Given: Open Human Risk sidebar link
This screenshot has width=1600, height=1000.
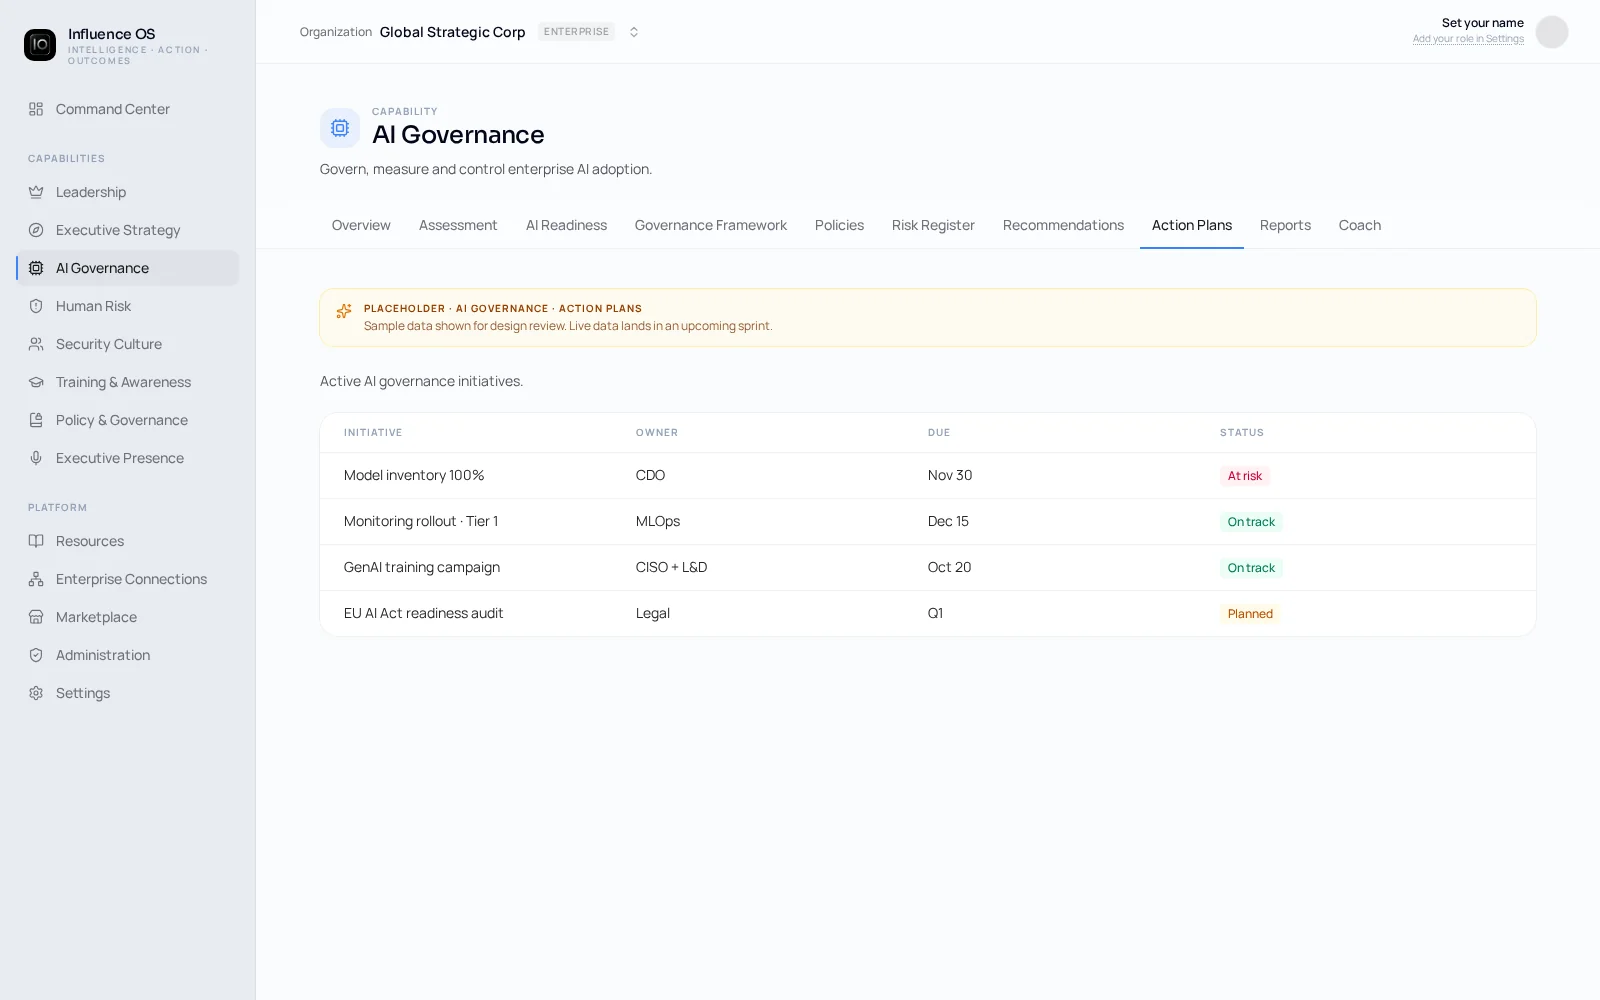Looking at the screenshot, I should (x=128, y=306).
